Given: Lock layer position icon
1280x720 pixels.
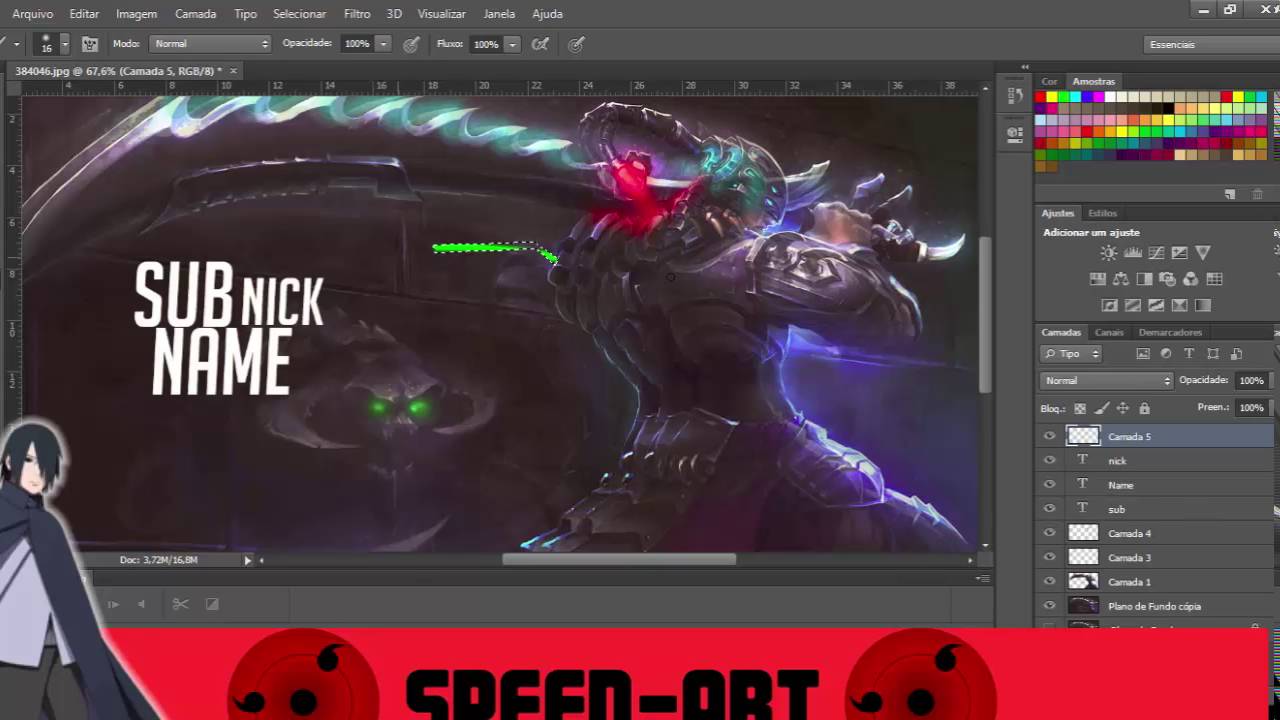Looking at the screenshot, I should (x=1123, y=408).
